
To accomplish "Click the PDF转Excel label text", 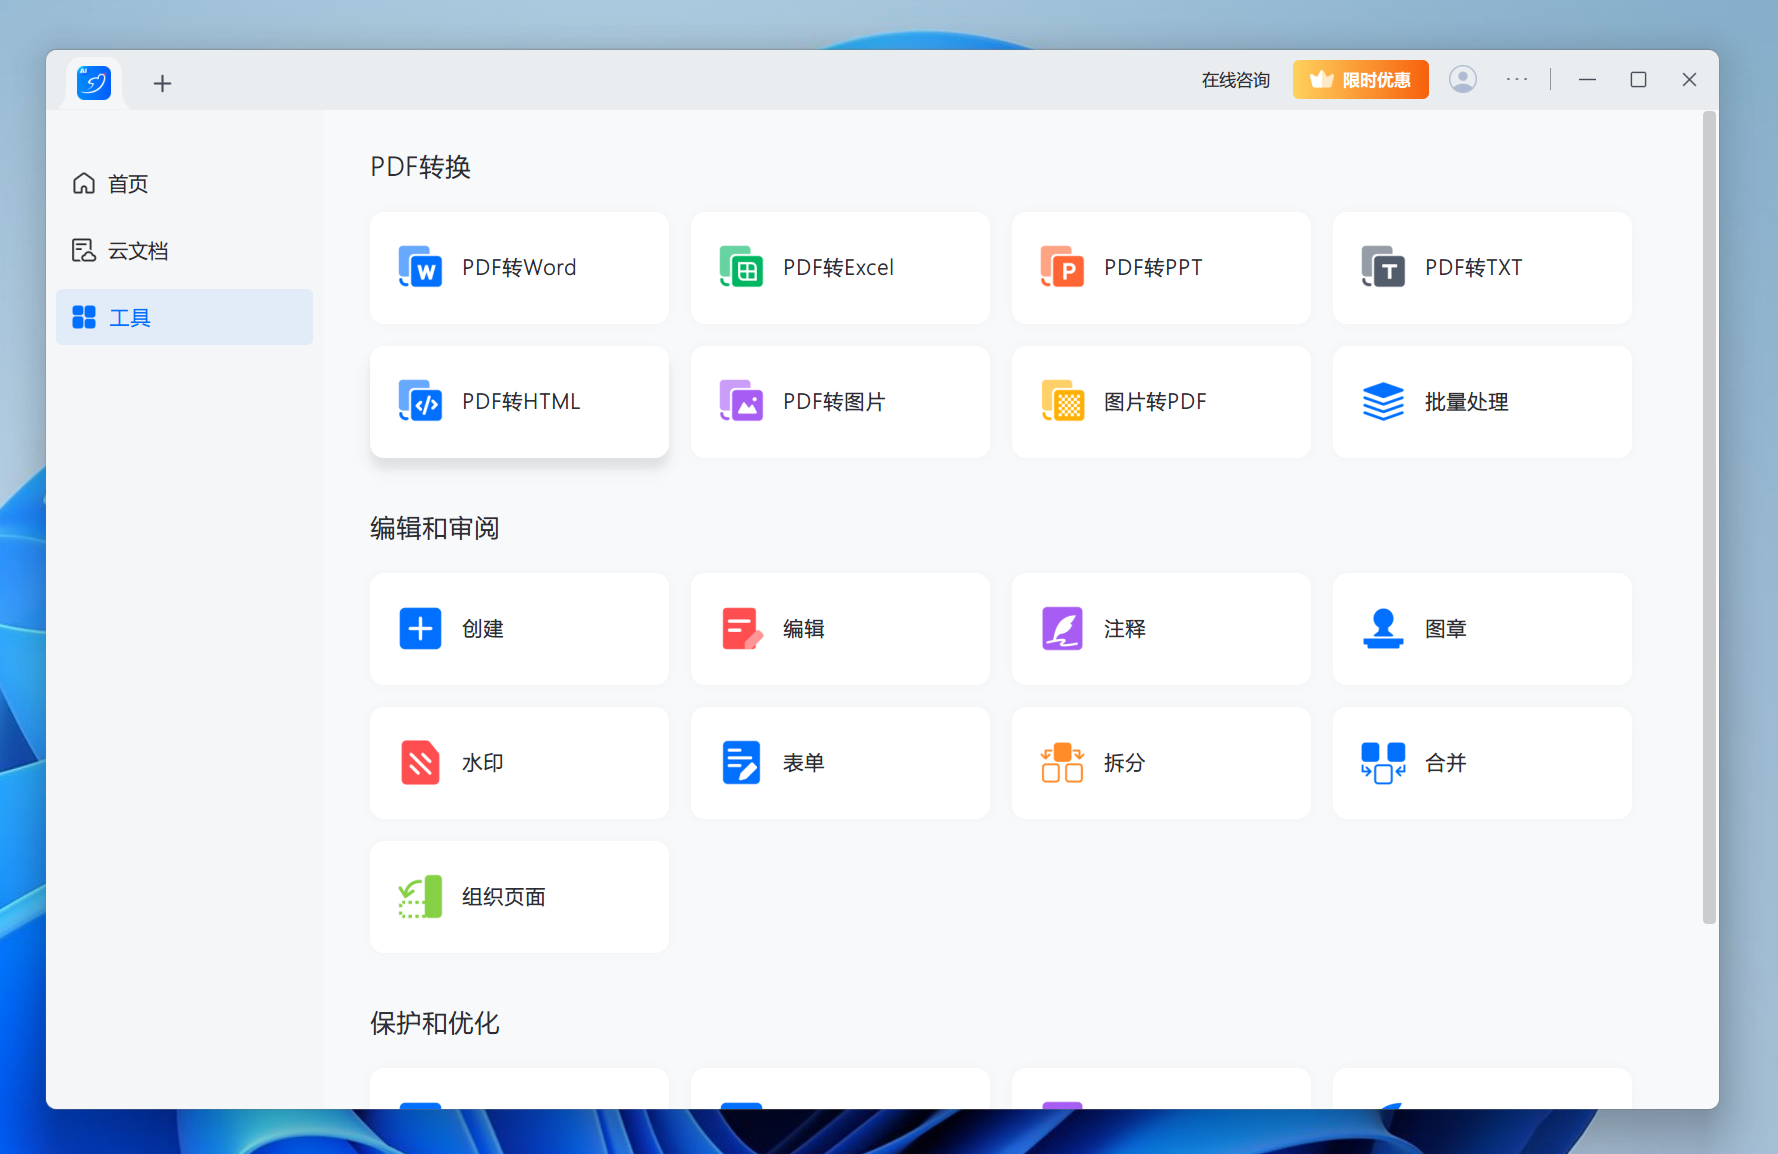I will pyautogui.click(x=838, y=267).
